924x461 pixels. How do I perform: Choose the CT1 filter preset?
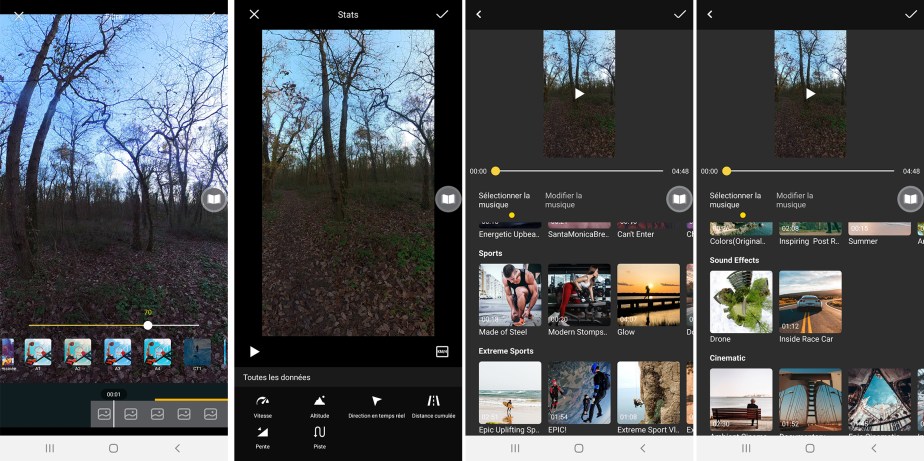197,355
